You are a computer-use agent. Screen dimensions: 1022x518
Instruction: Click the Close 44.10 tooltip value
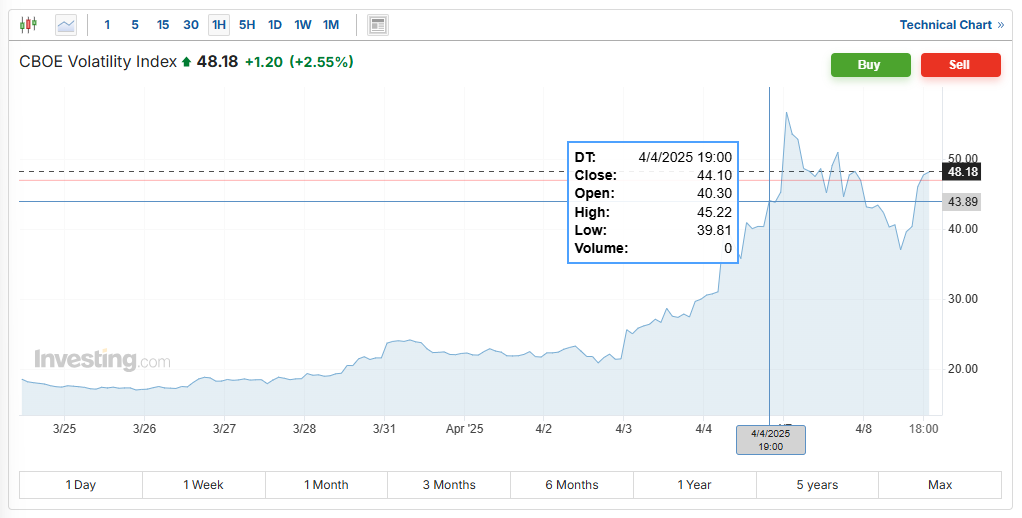[714, 175]
